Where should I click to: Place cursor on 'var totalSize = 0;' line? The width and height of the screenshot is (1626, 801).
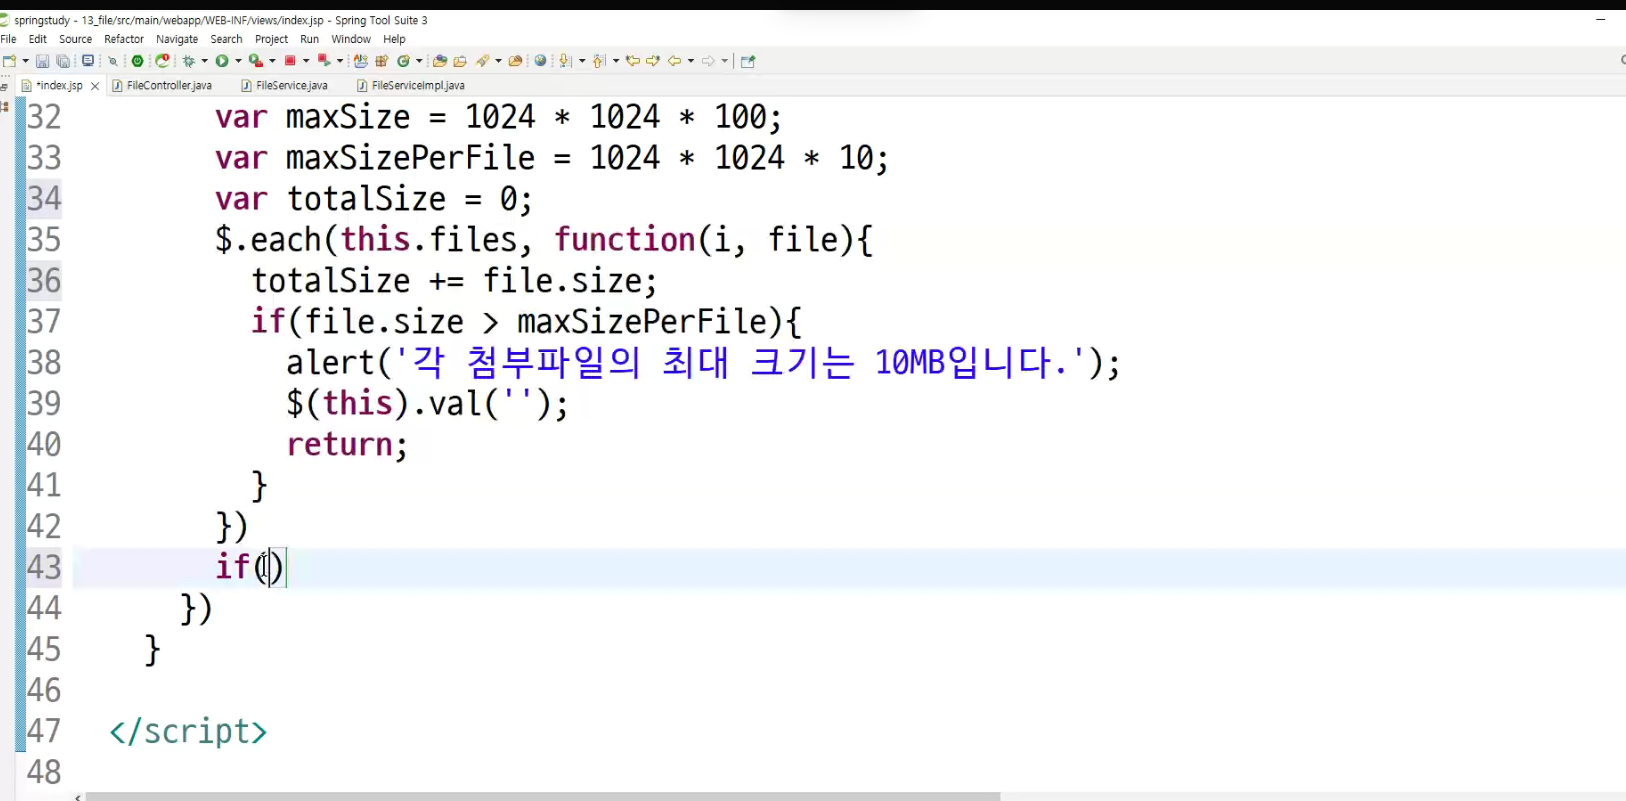[x=373, y=199]
